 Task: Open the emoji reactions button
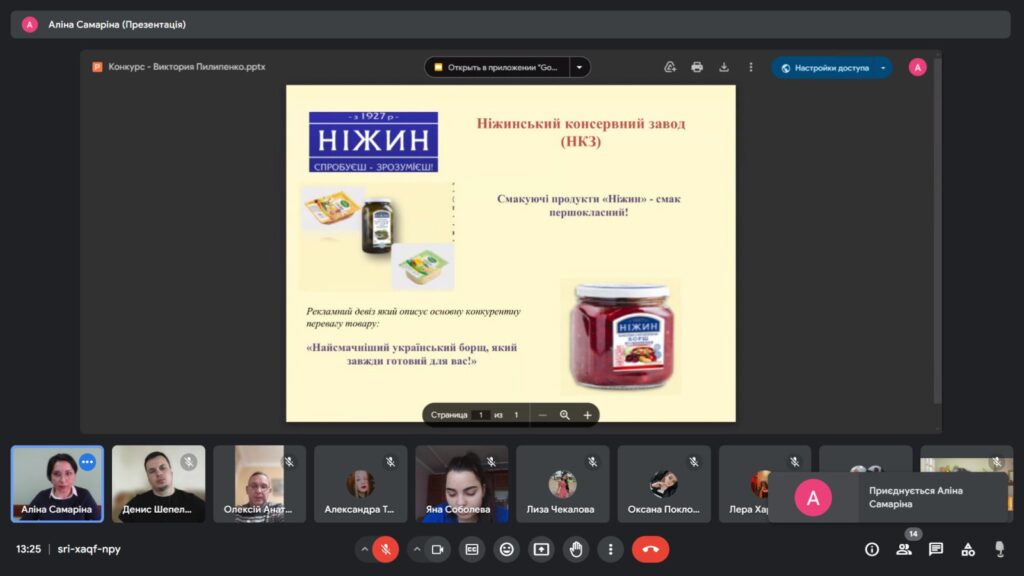(506, 549)
